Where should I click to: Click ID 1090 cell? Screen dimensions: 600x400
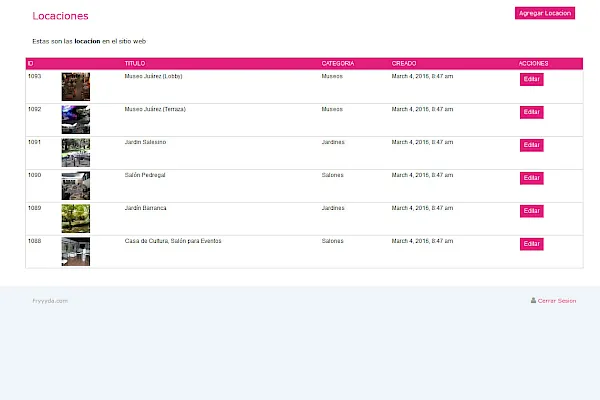(x=34, y=175)
